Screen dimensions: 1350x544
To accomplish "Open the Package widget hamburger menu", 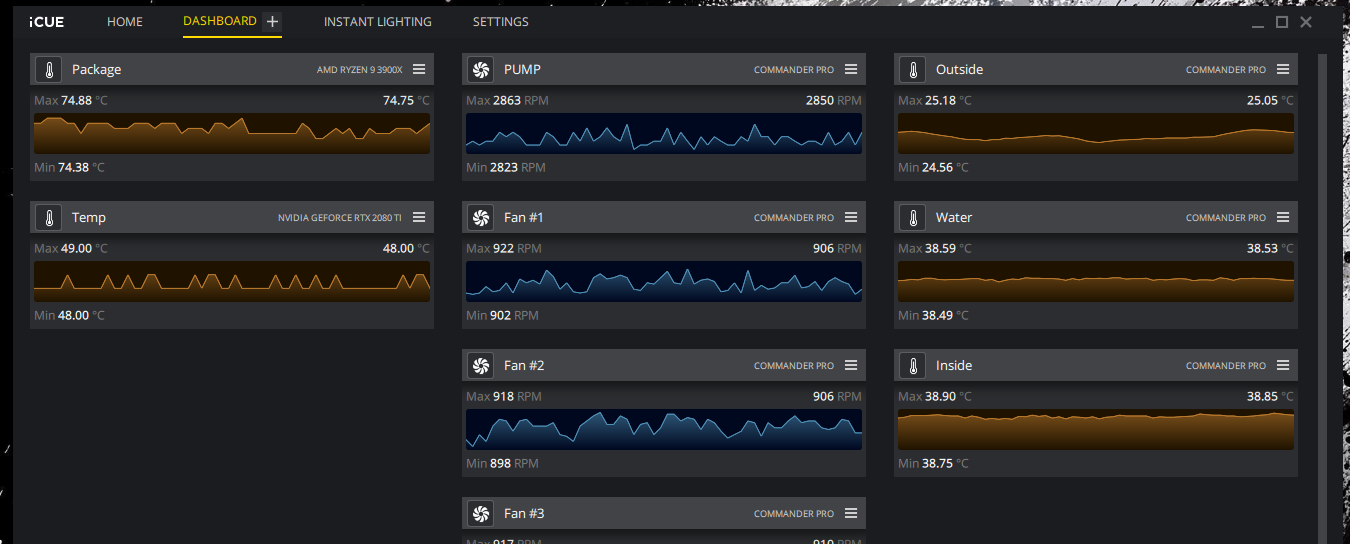I will [419, 69].
